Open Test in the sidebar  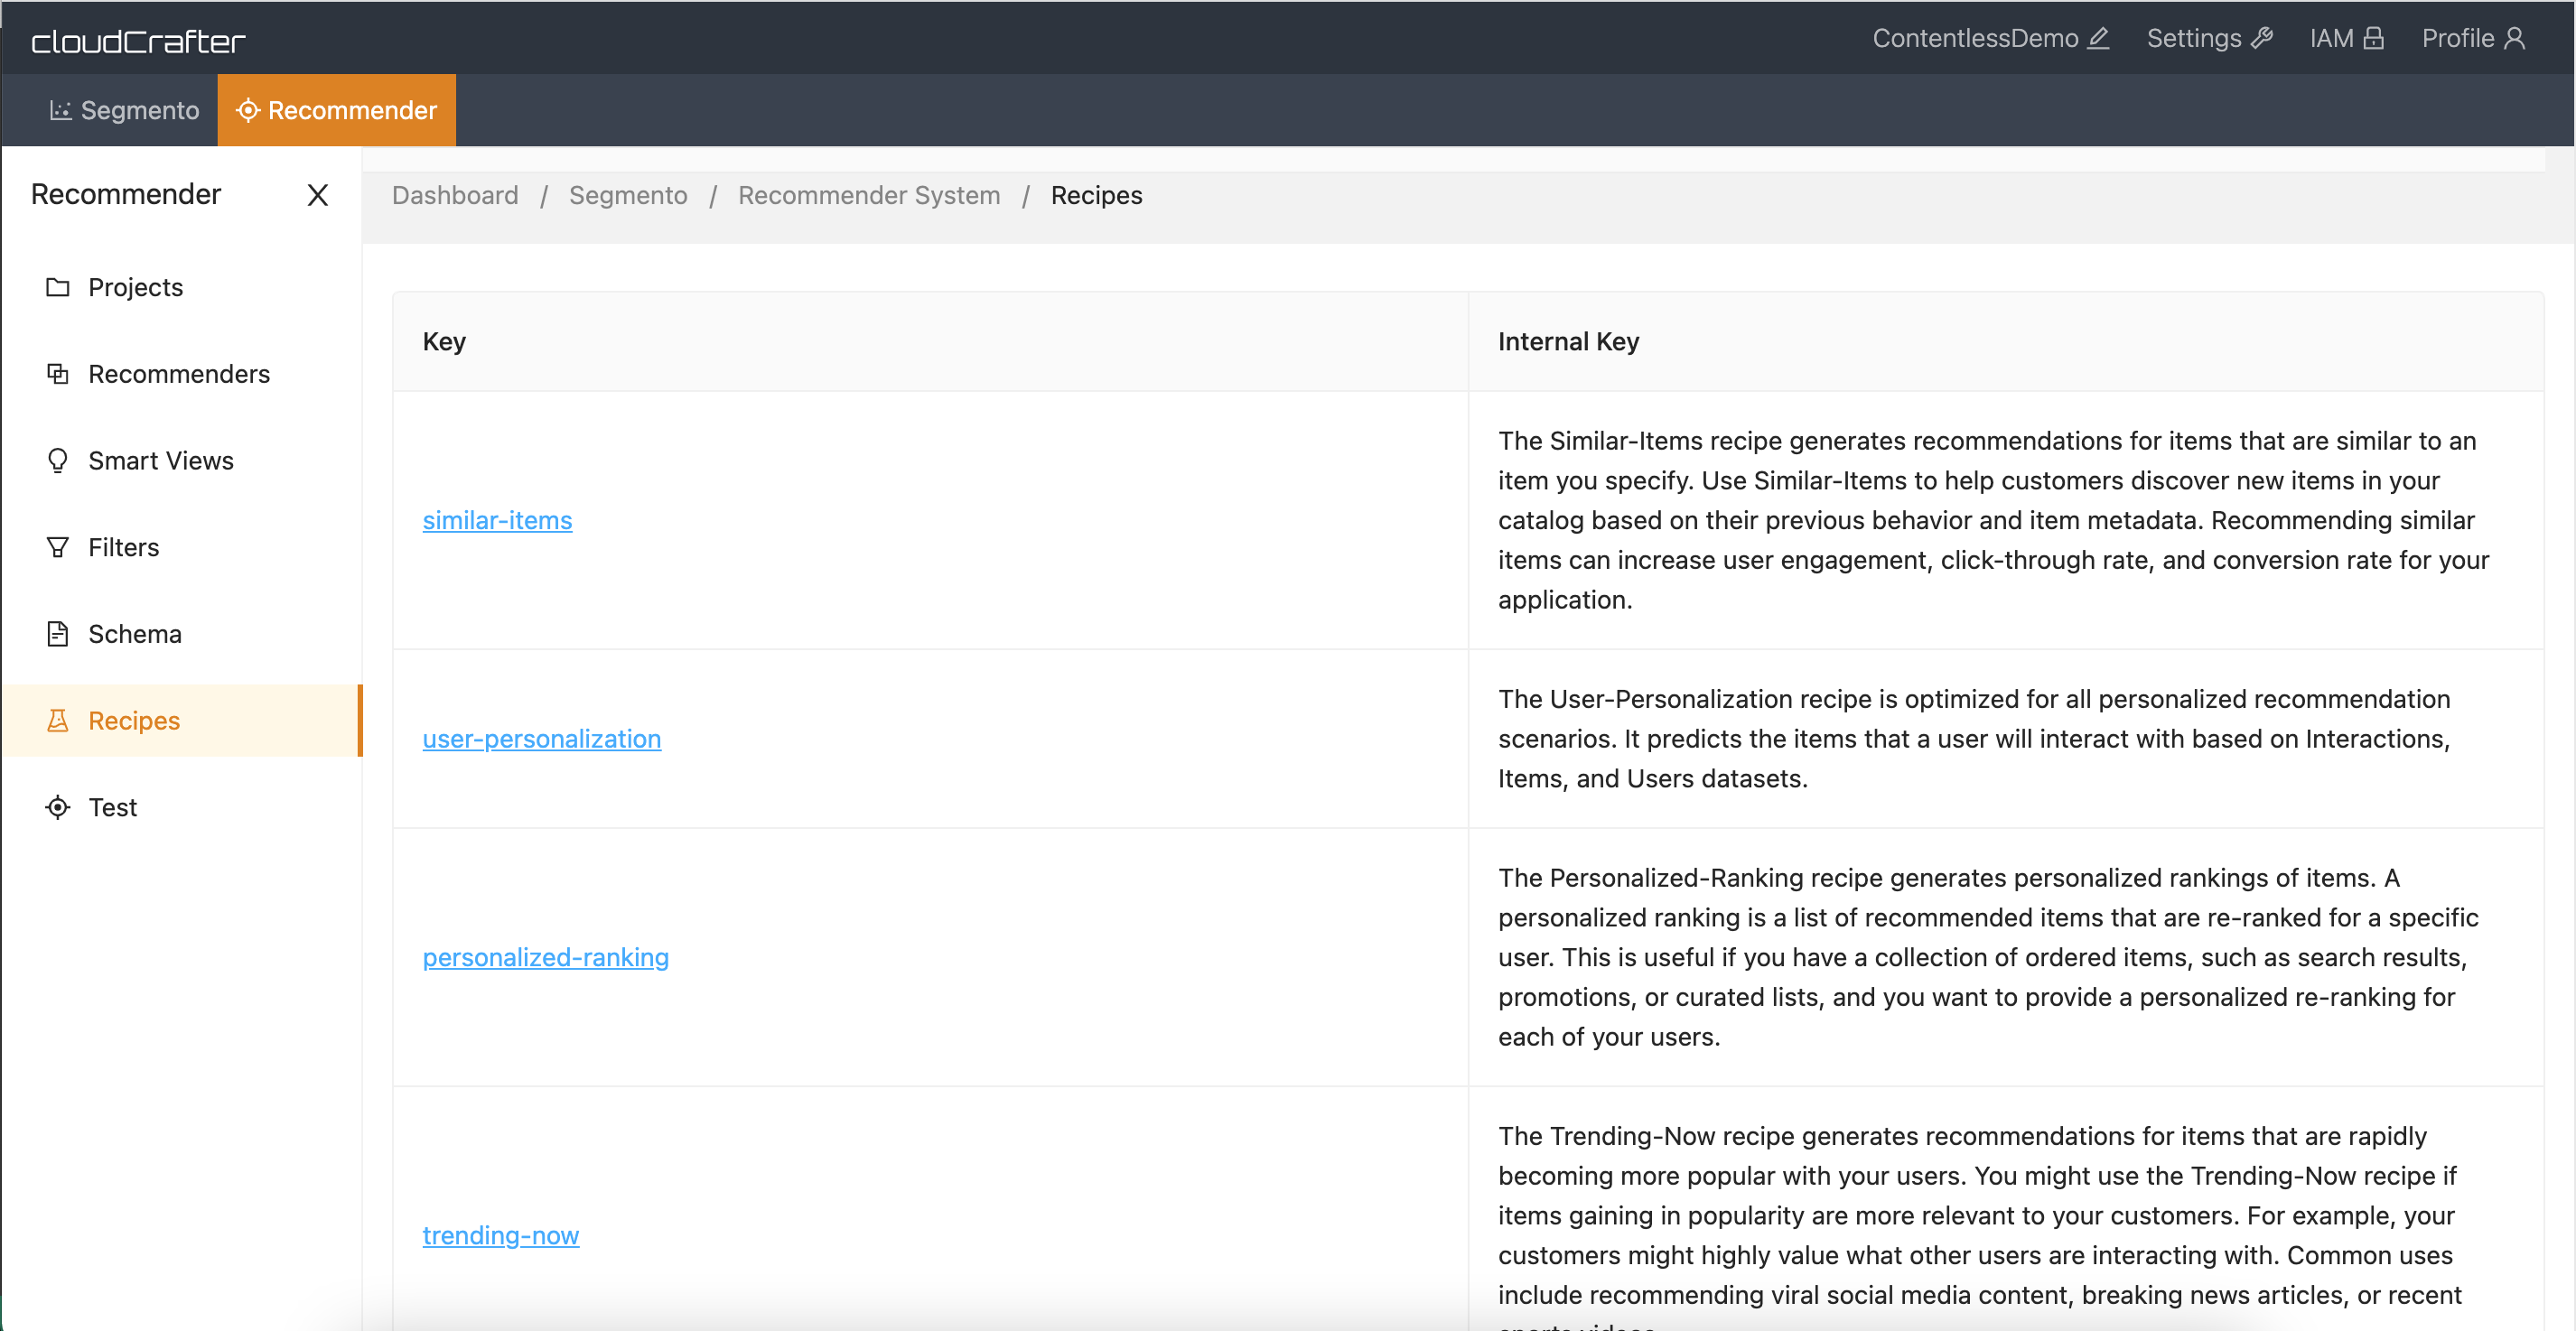pyautogui.click(x=181, y=807)
